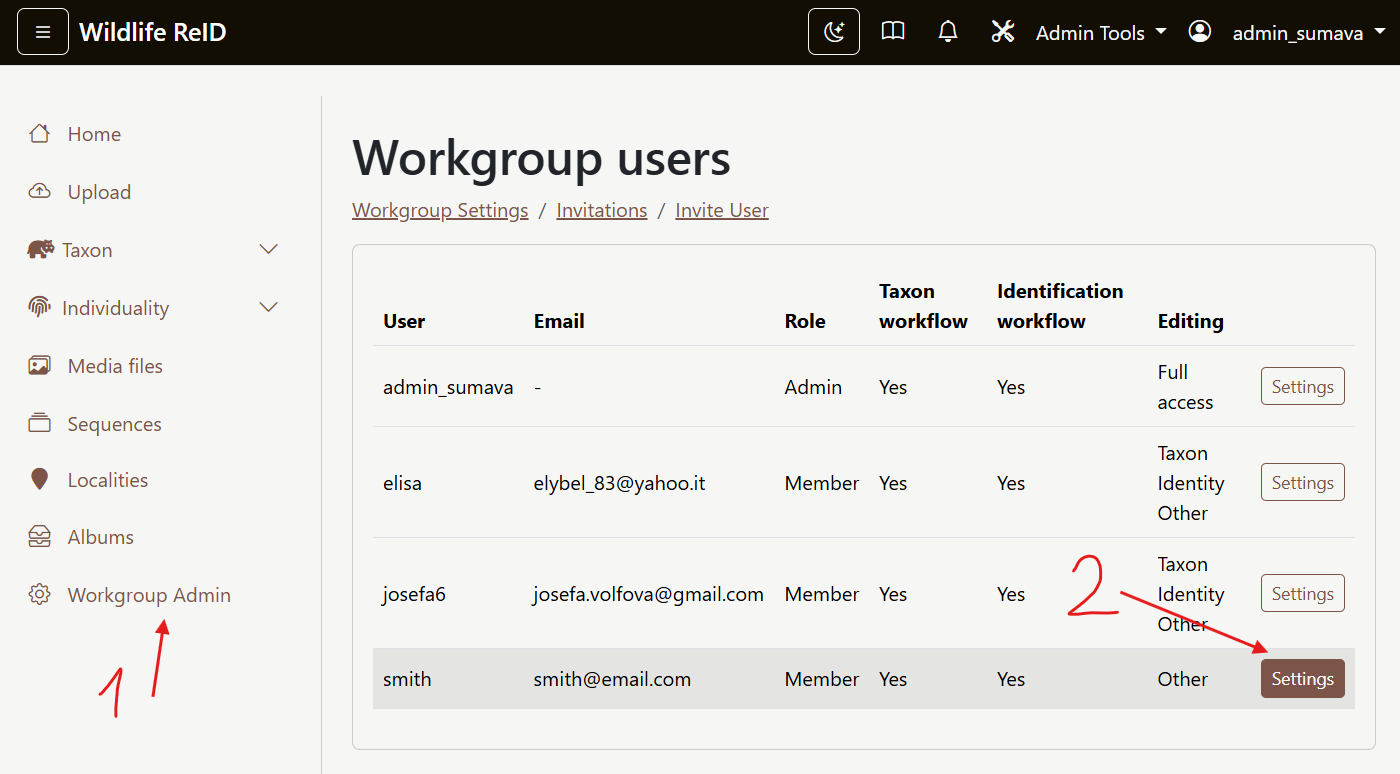
Task: Select the Individuality label in sidebar
Action: coord(115,308)
